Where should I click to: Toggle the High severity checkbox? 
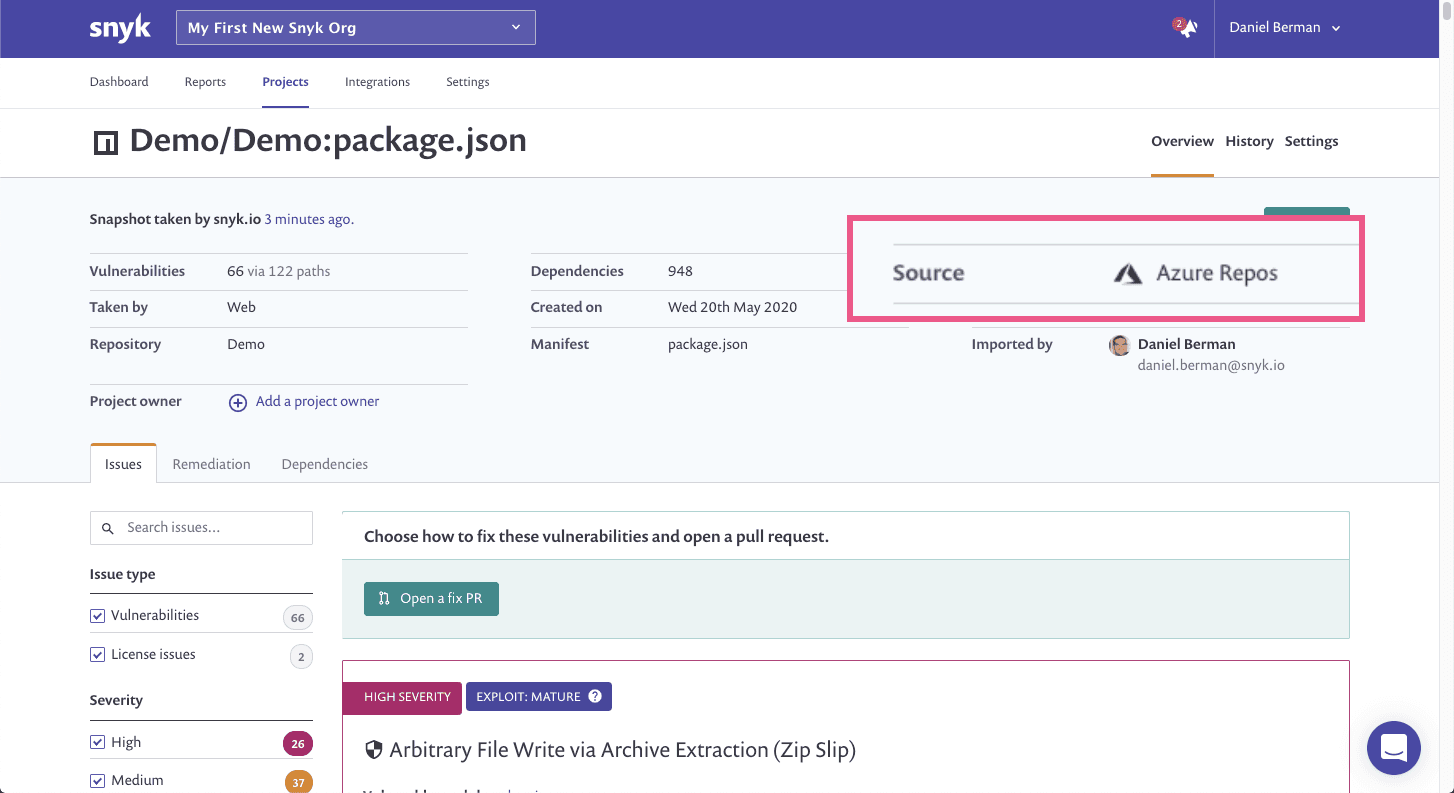[x=97, y=742]
